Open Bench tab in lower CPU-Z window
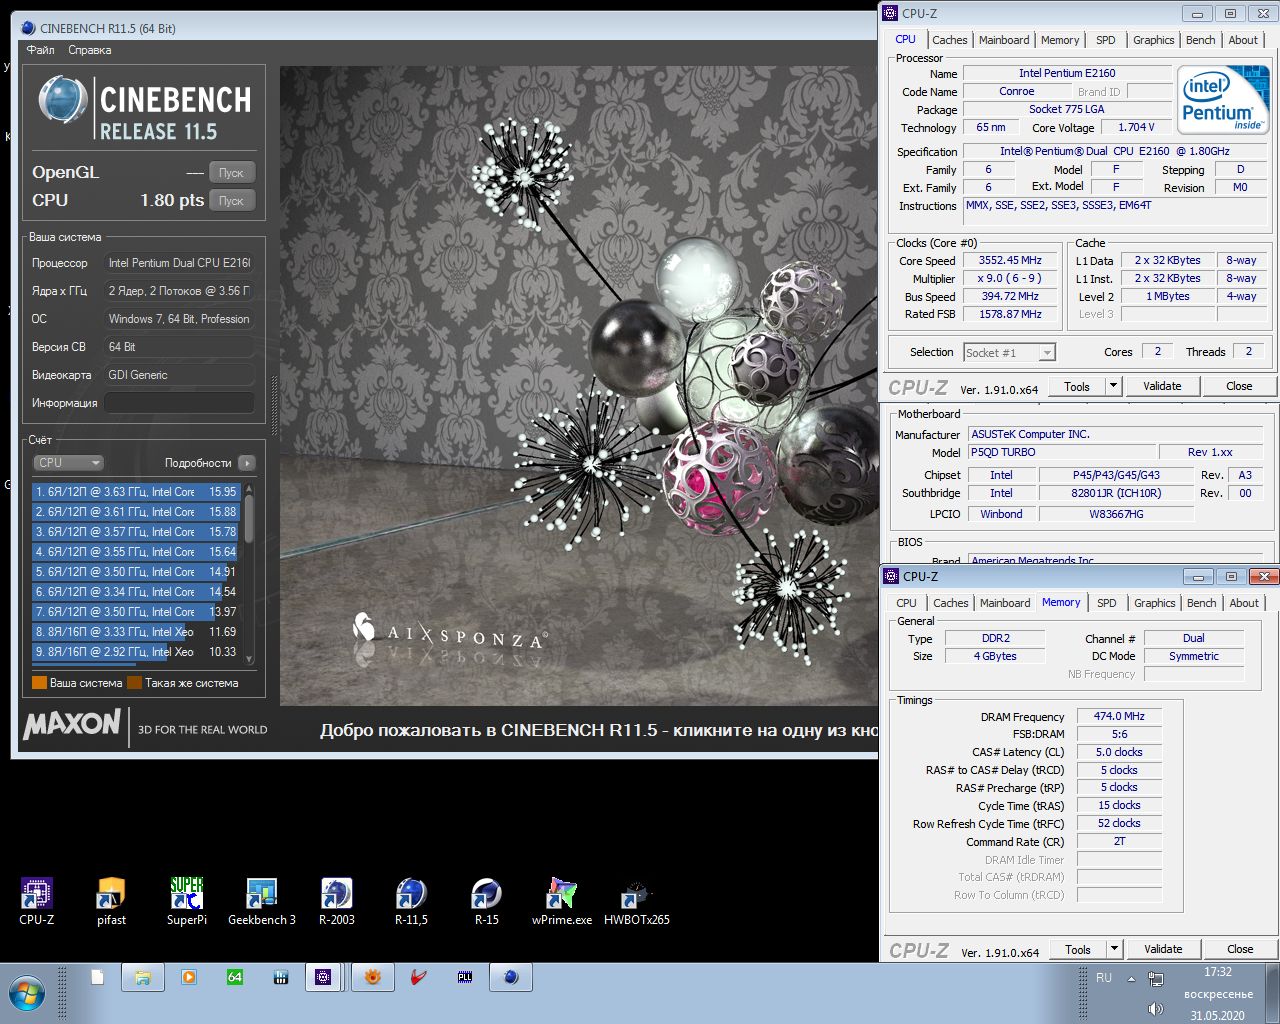1280x1024 pixels. 1201,603
